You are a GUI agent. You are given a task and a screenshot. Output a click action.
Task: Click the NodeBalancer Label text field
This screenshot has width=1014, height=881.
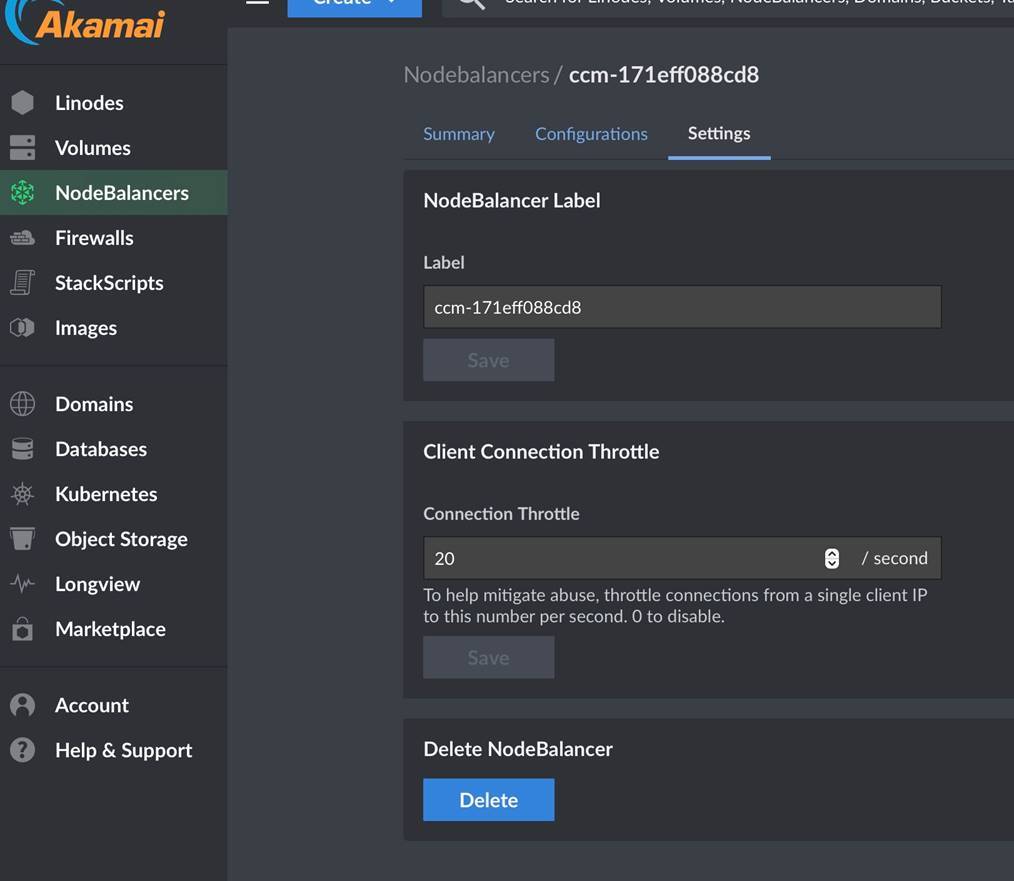(x=681, y=307)
